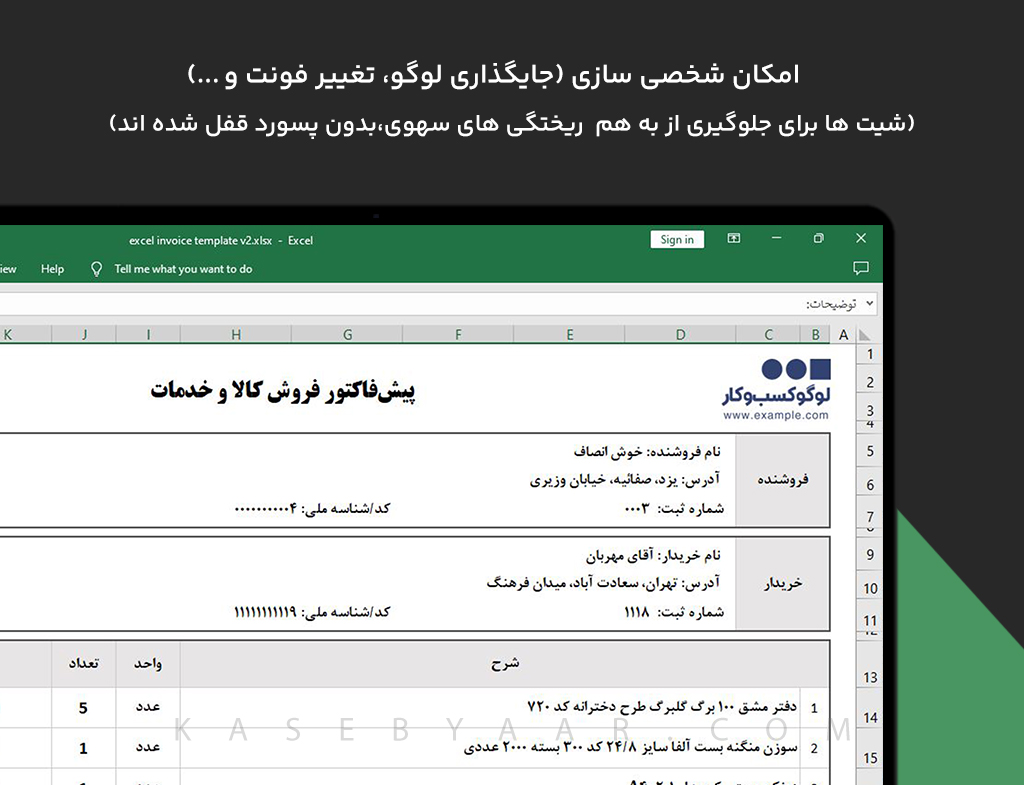The height and width of the screenshot is (785, 1024).
Task: Restore down the Excel window
Action: tap(818, 238)
